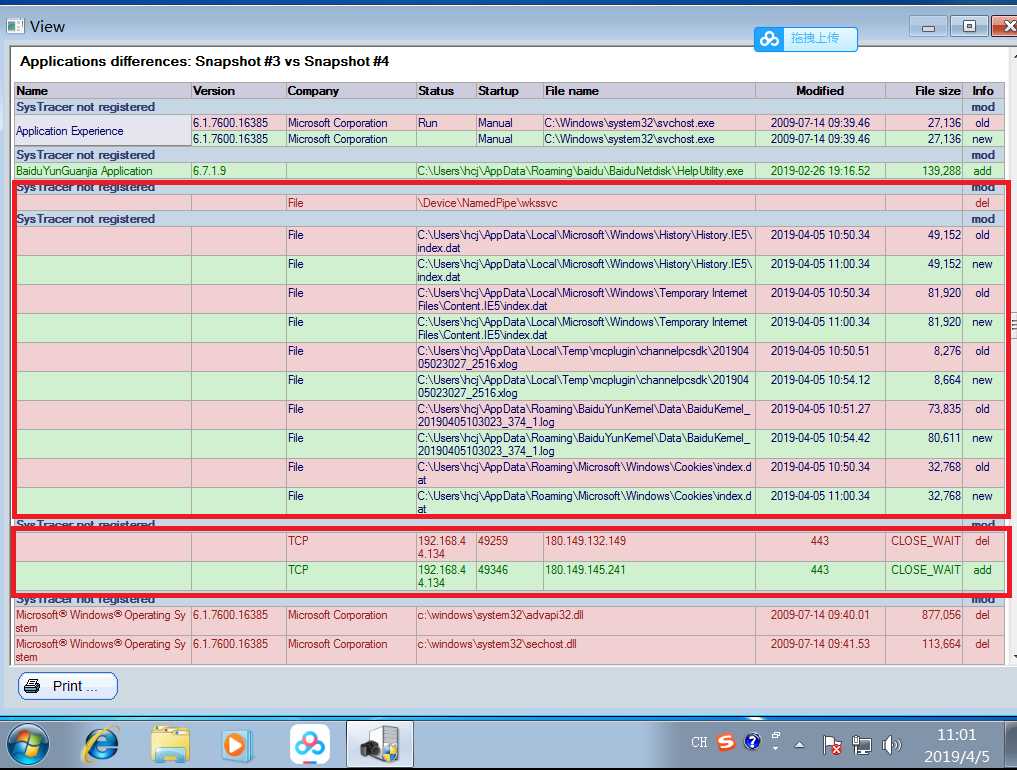Open the Windows Start menu
The width and height of the screenshot is (1017, 770).
tap(27, 745)
